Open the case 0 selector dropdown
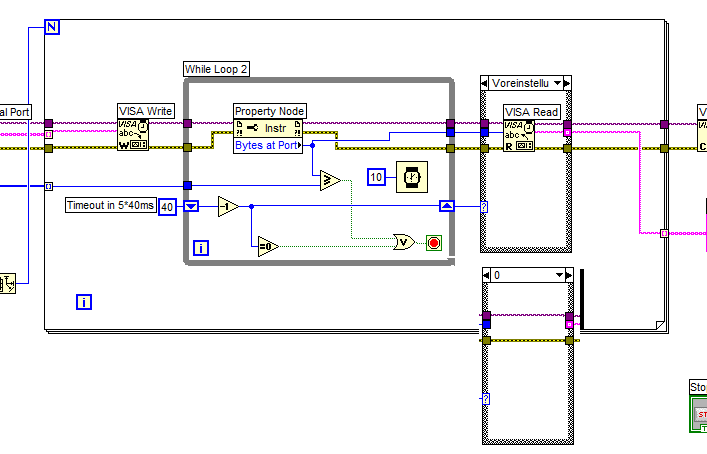Image resolution: width=707 pixels, height=454 pixels. tap(560, 275)
